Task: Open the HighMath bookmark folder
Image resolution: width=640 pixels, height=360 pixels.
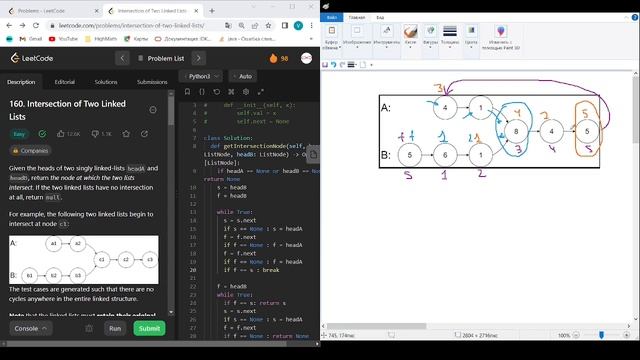Action: point(101,39)
